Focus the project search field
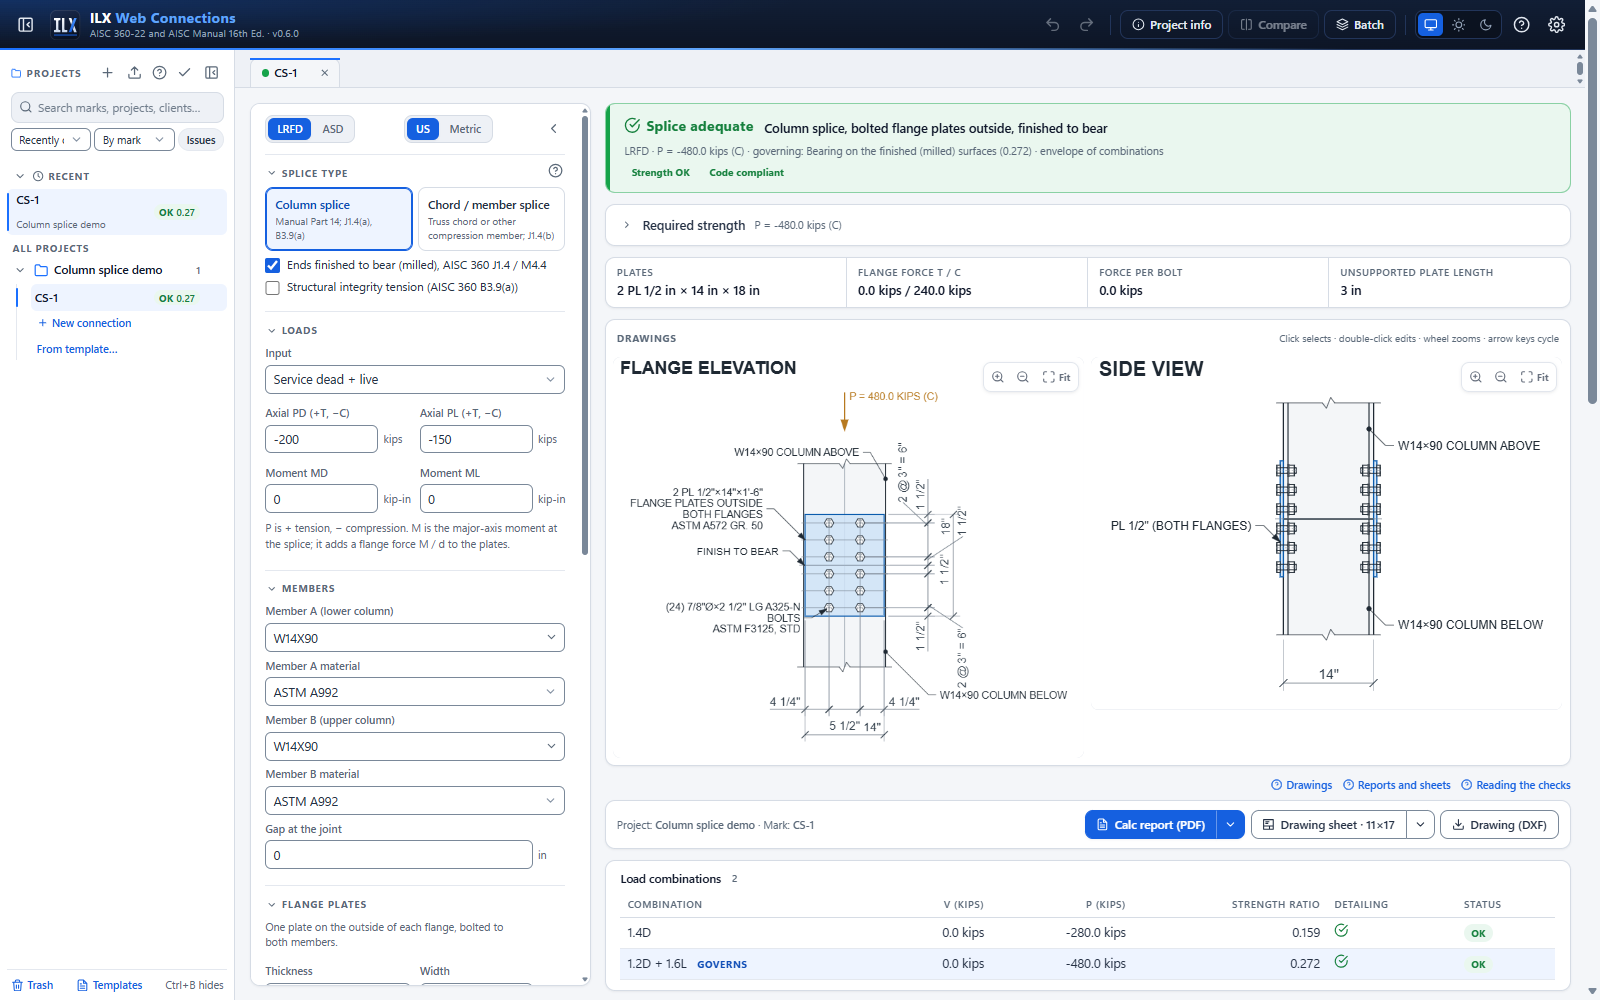Viewport: 1600px width, 1000px height. pos(117,108)
